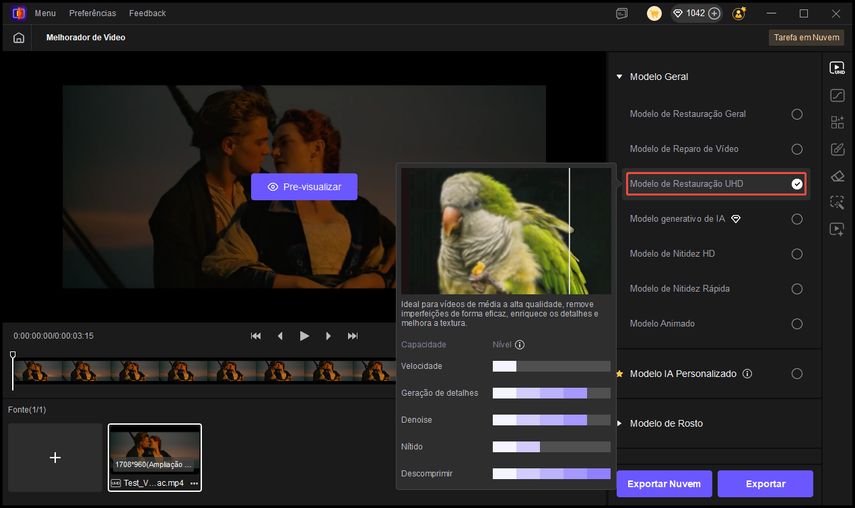The image size is (855, 508).
Task: Click the before/after divider on parrot preview
Action: coord(569,231)
